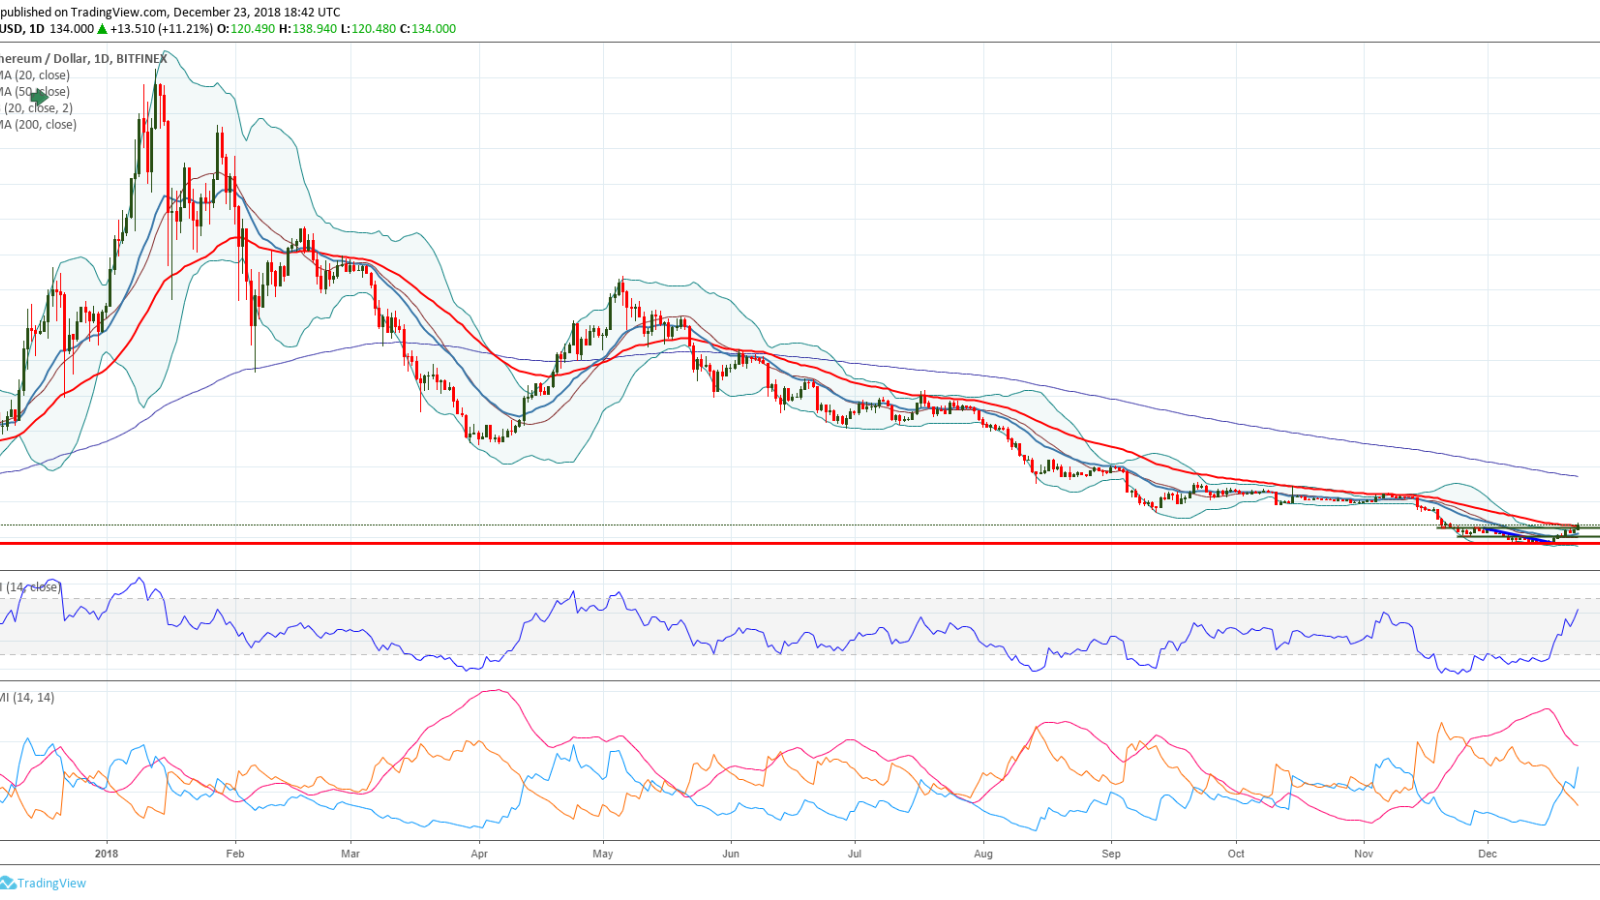Screen dimensions: 1600x900
Task: Select the MA (200, close) indicator label
Action: click(38, 125)
